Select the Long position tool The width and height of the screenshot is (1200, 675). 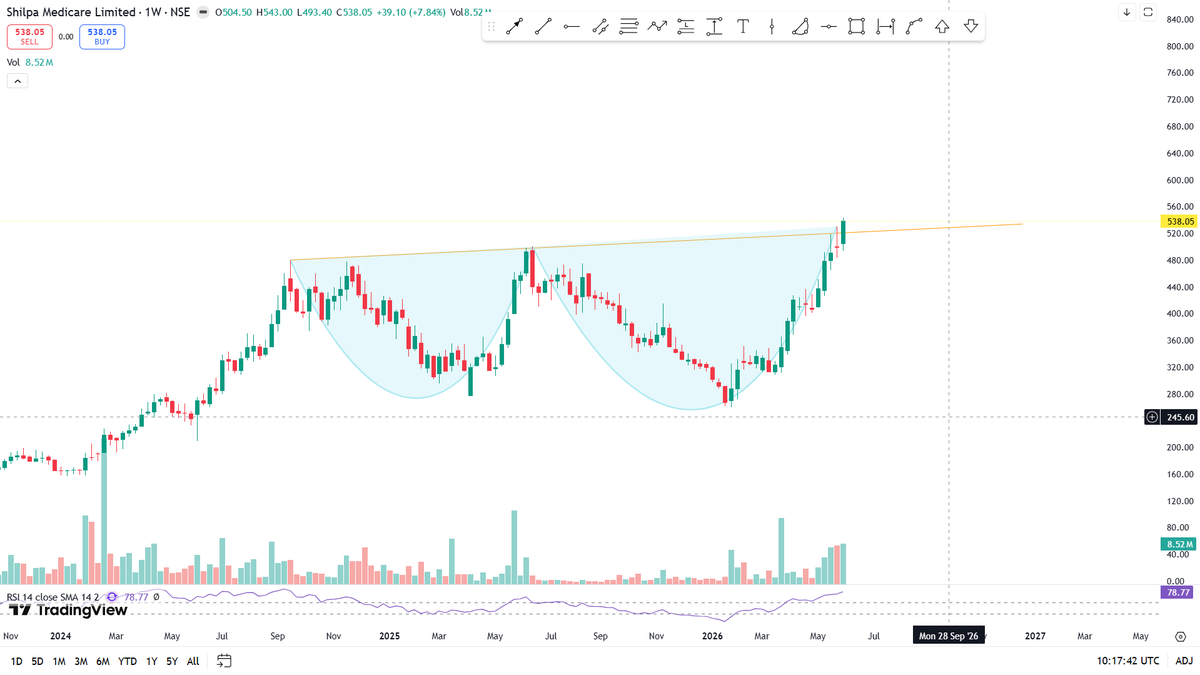tap(686, 27)
